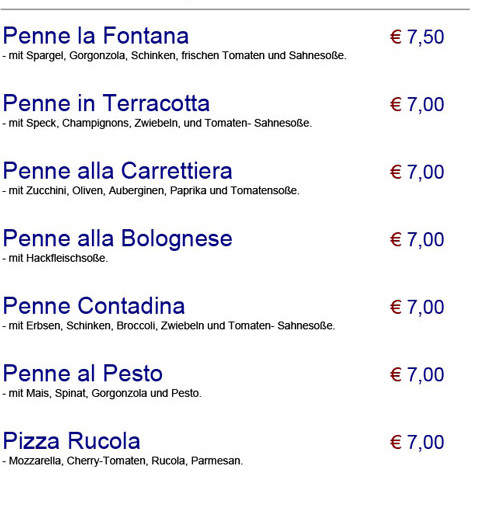Open the Penne alla Carrettiera item
This screenshot has width=480, height=522.
click(x=117, y=171)
